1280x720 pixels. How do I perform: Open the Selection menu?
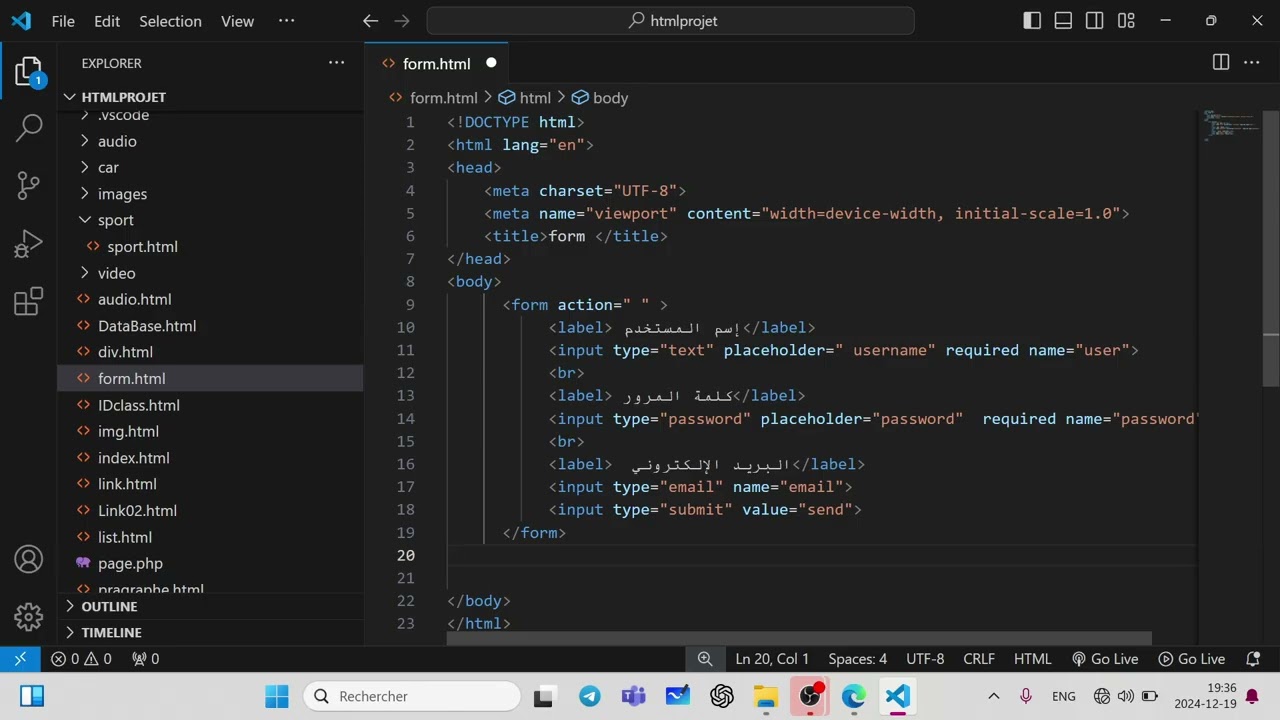170,21
